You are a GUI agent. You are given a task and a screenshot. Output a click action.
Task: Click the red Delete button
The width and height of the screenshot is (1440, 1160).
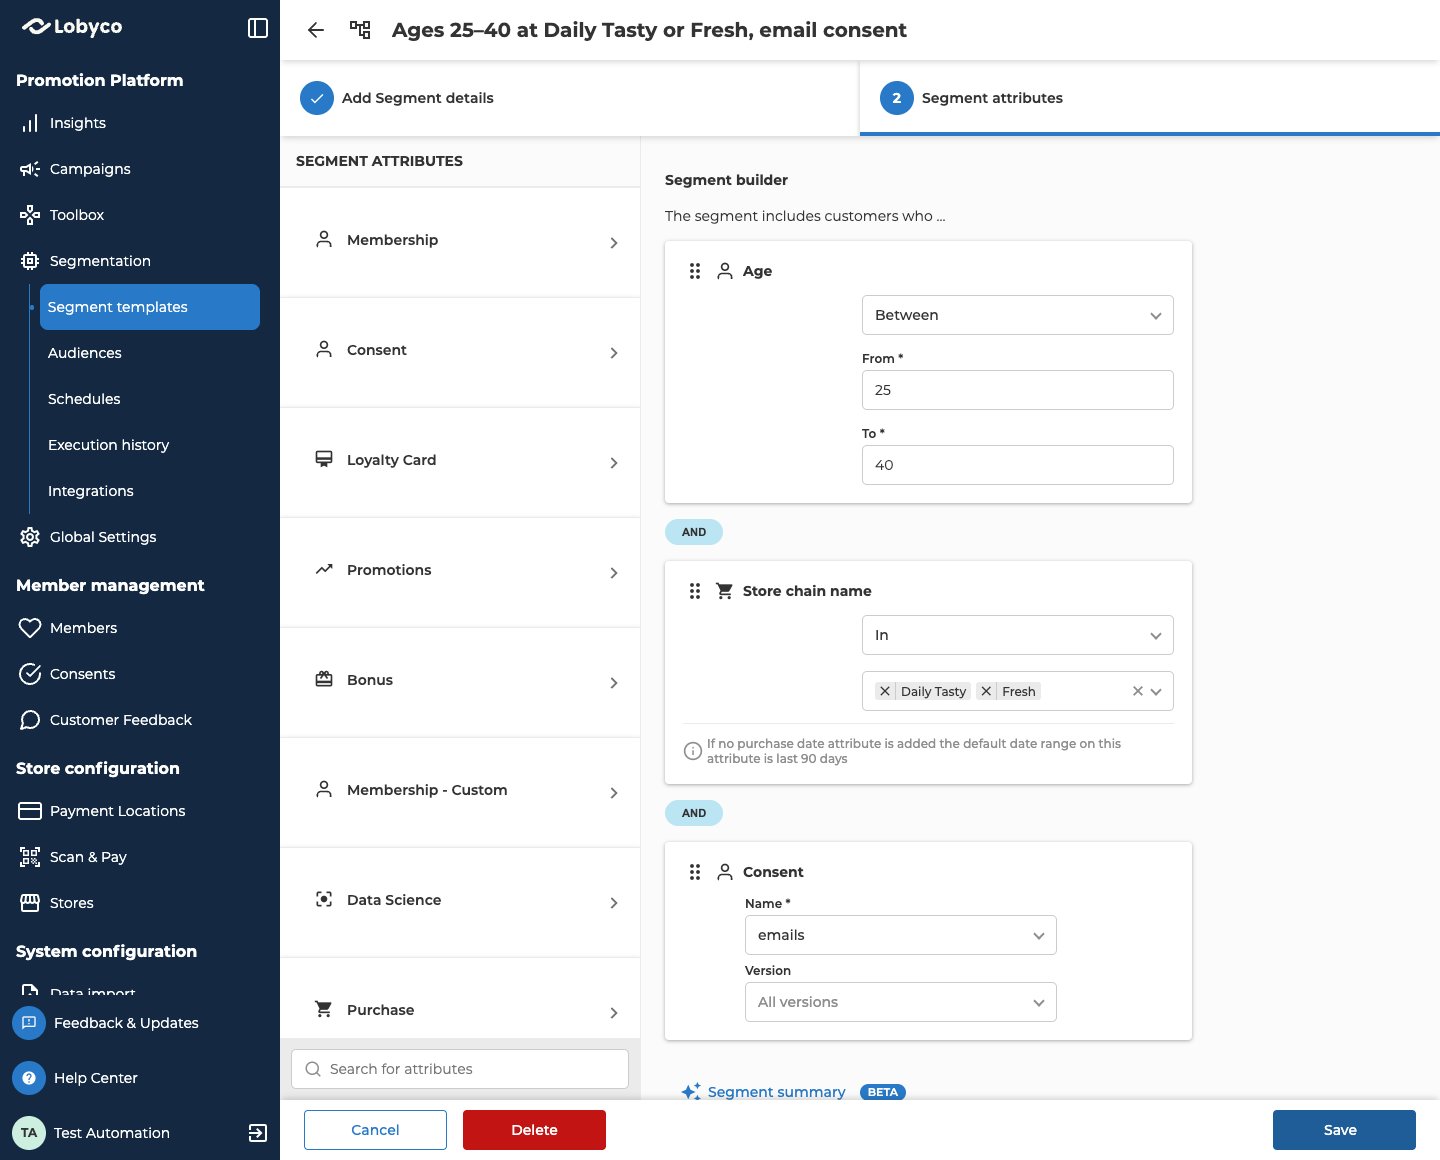point(534,1130)
